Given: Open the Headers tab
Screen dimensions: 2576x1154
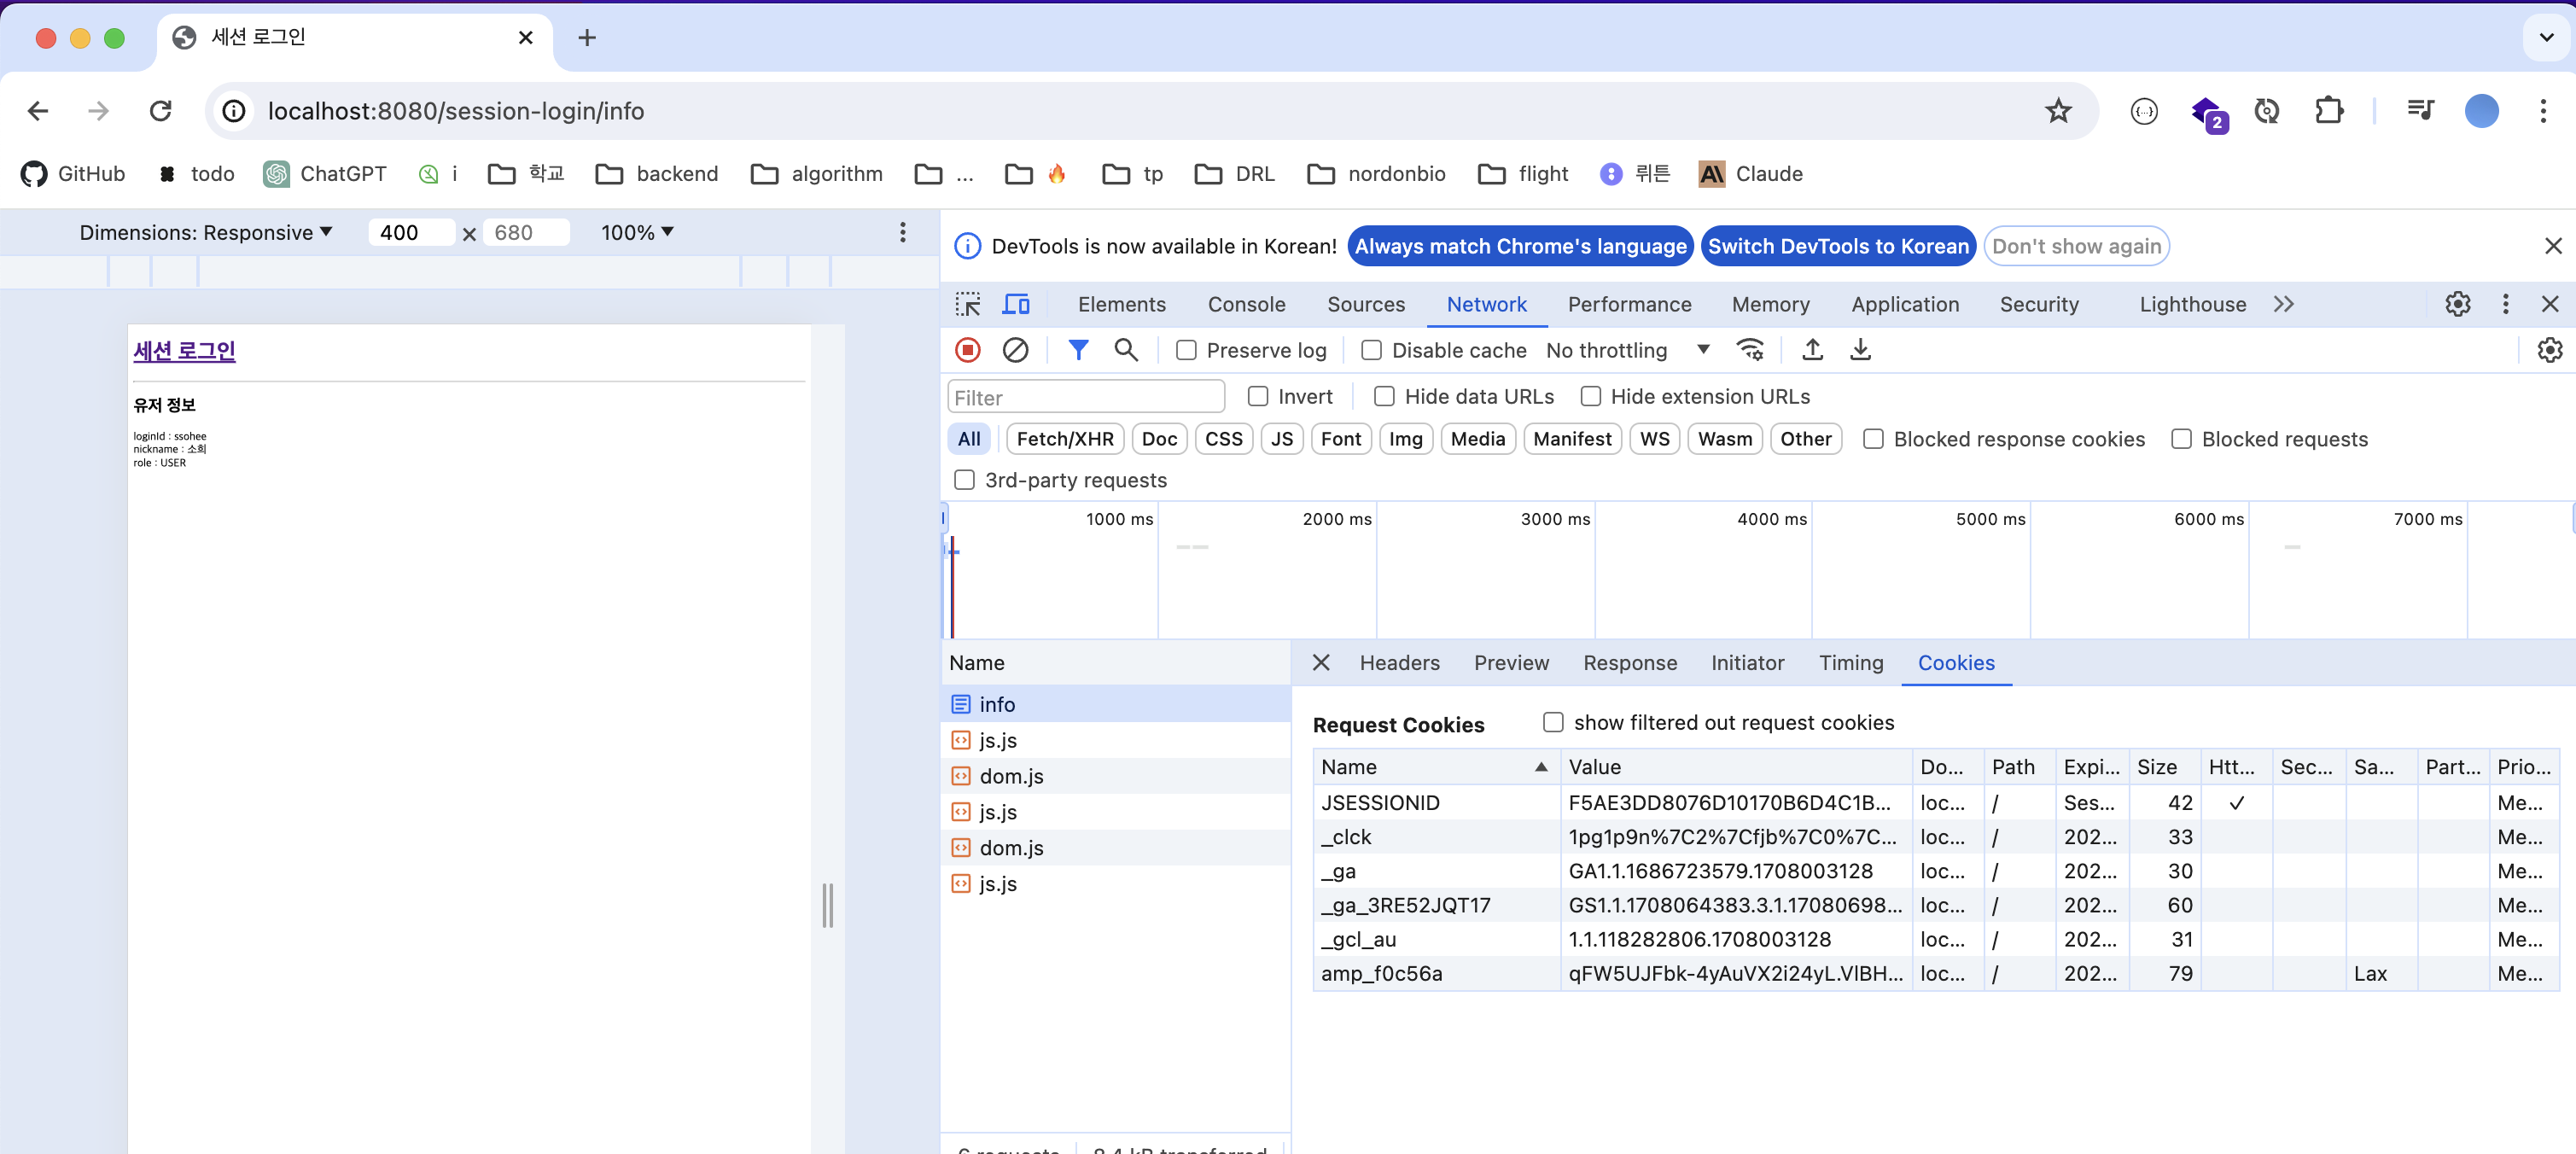Looking at the screenshot, I should 1399,663.
